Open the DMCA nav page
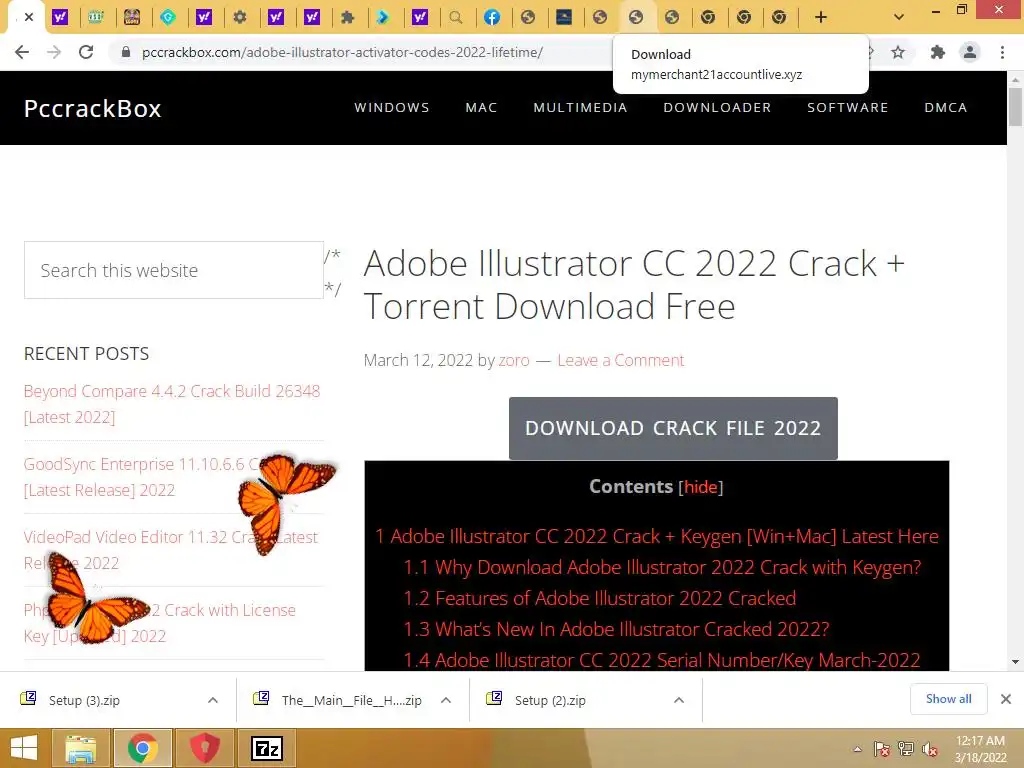1024x768 pixels. [x=946, y=108]
